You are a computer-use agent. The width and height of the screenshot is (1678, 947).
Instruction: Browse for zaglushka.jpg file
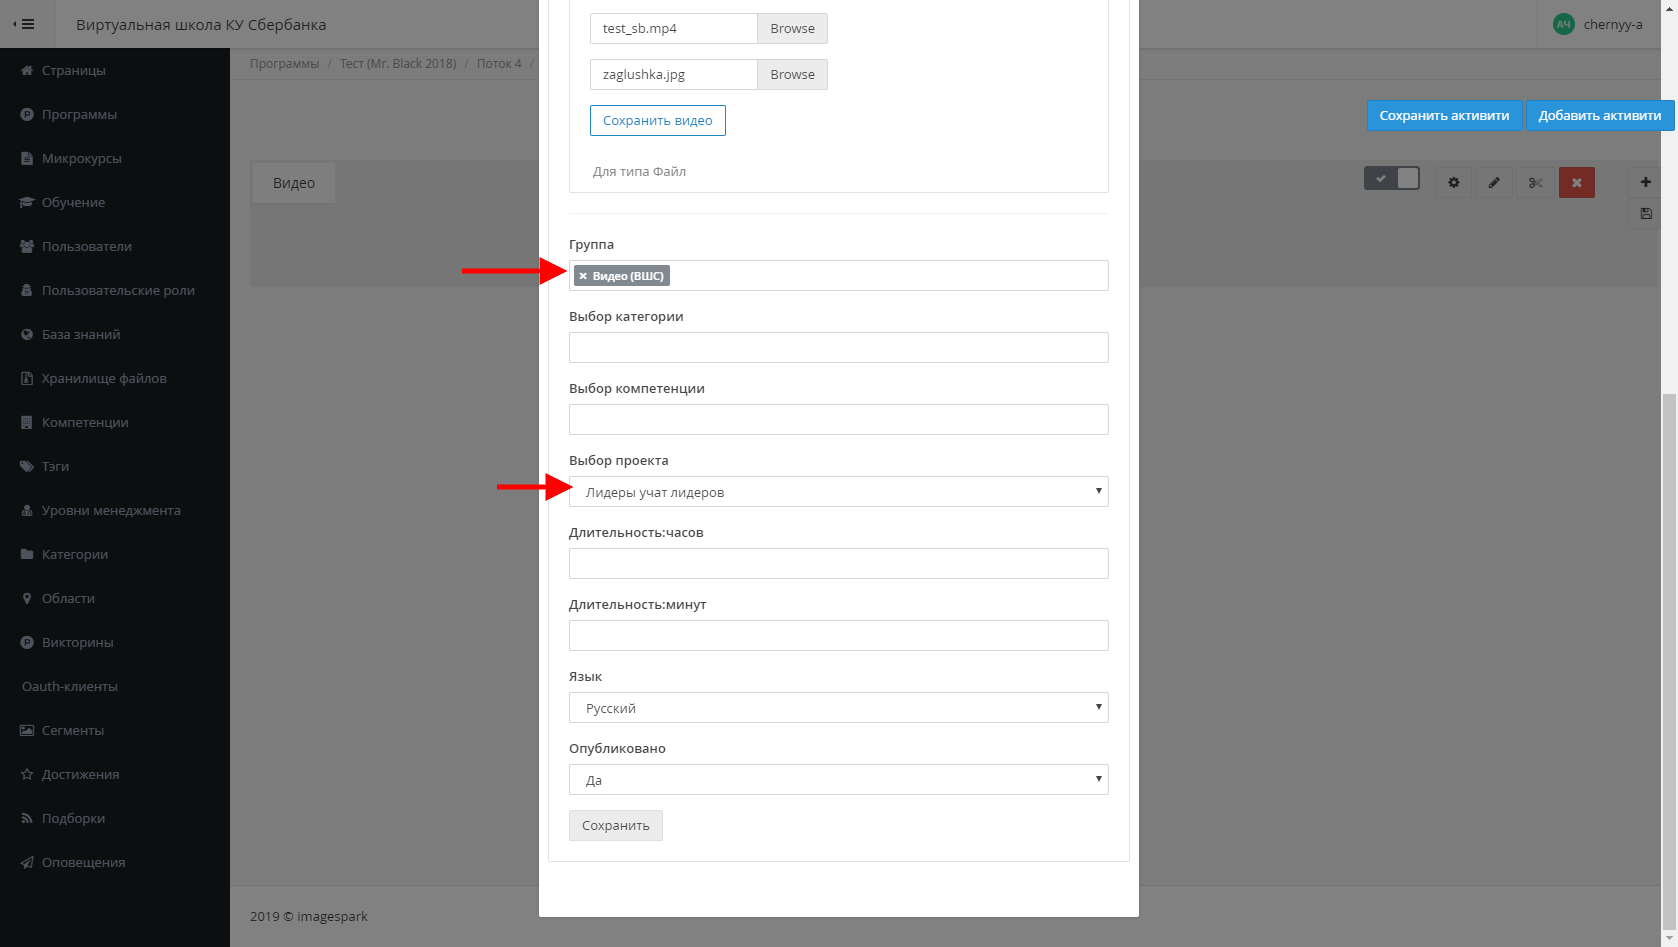[x=792, y=74]
